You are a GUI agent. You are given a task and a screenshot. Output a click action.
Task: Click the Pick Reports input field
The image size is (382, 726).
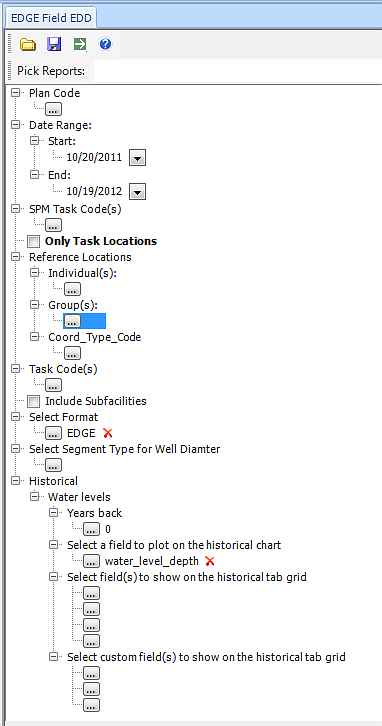pos(238,71)
